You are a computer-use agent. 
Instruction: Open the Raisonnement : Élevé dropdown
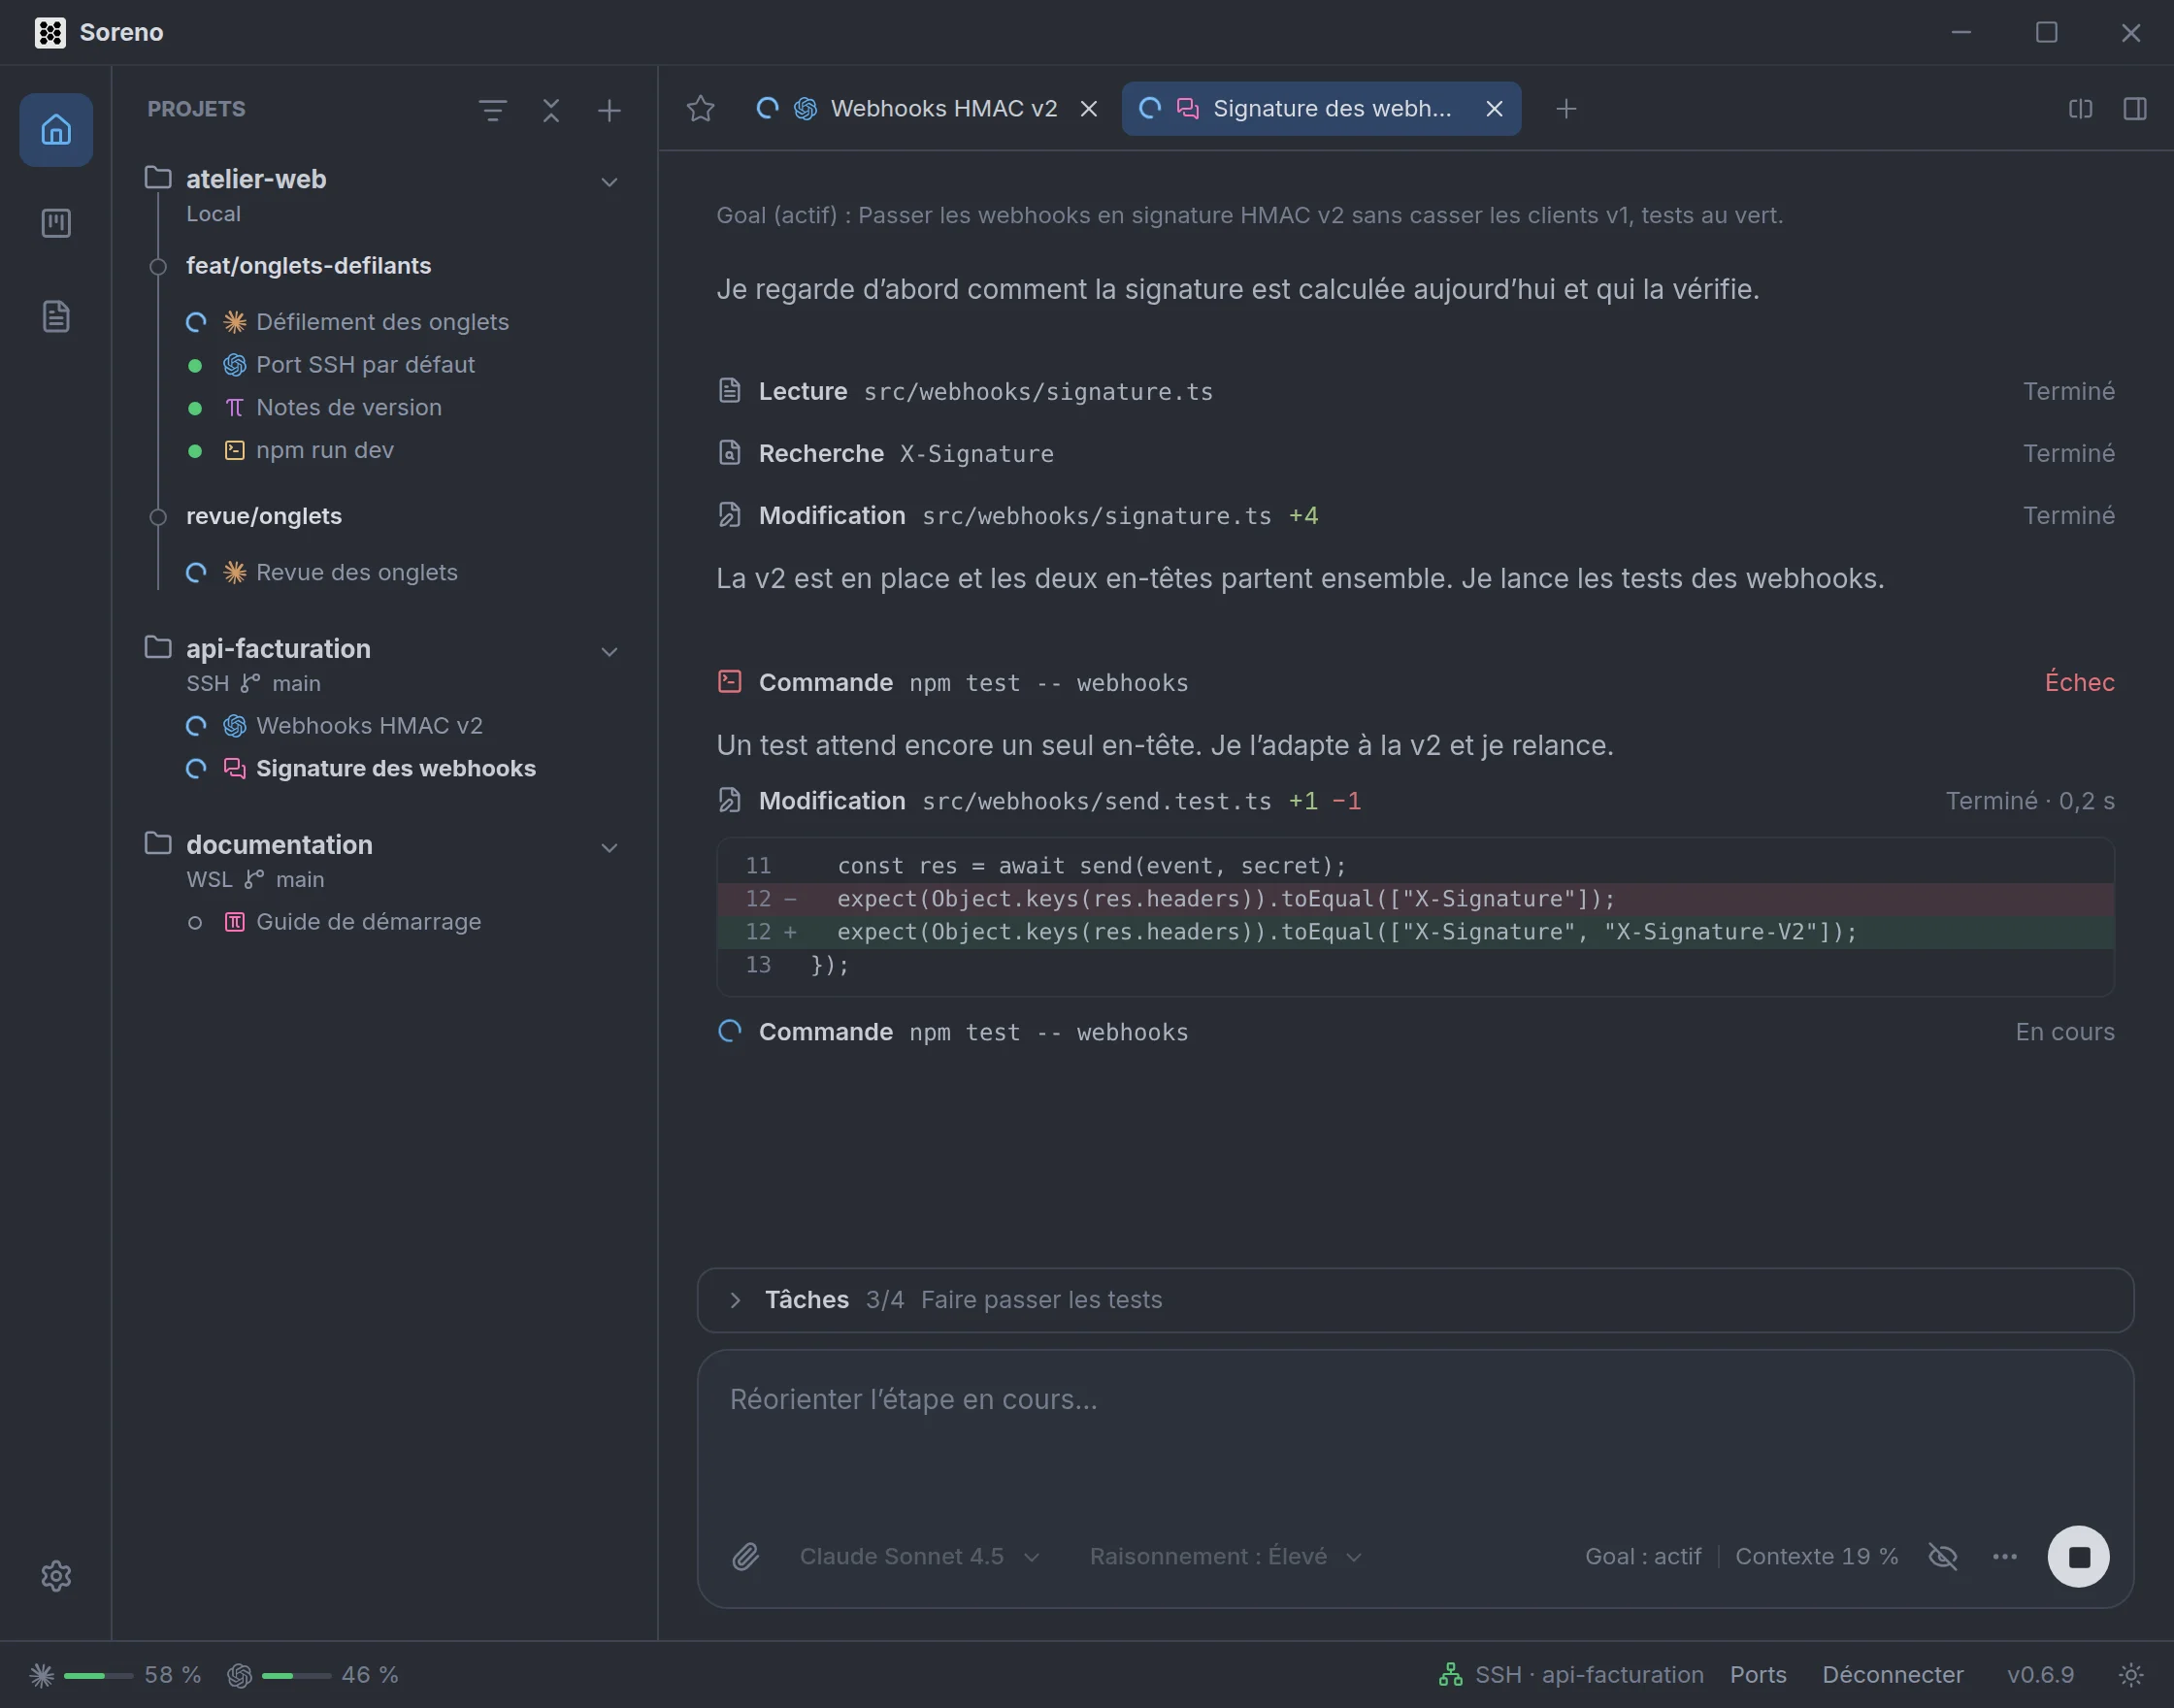1225,1556
